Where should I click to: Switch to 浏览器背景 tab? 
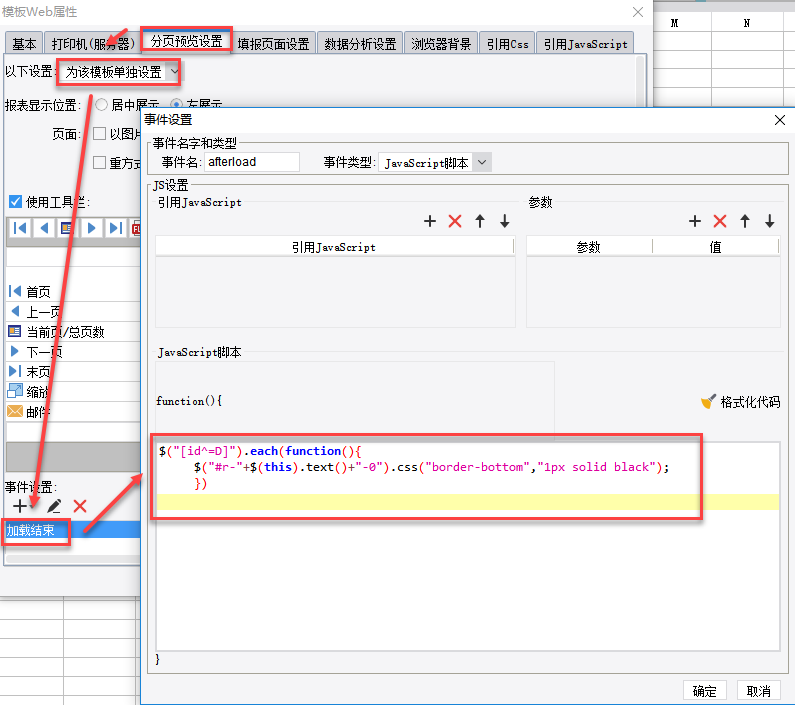[x=441, y=44]
